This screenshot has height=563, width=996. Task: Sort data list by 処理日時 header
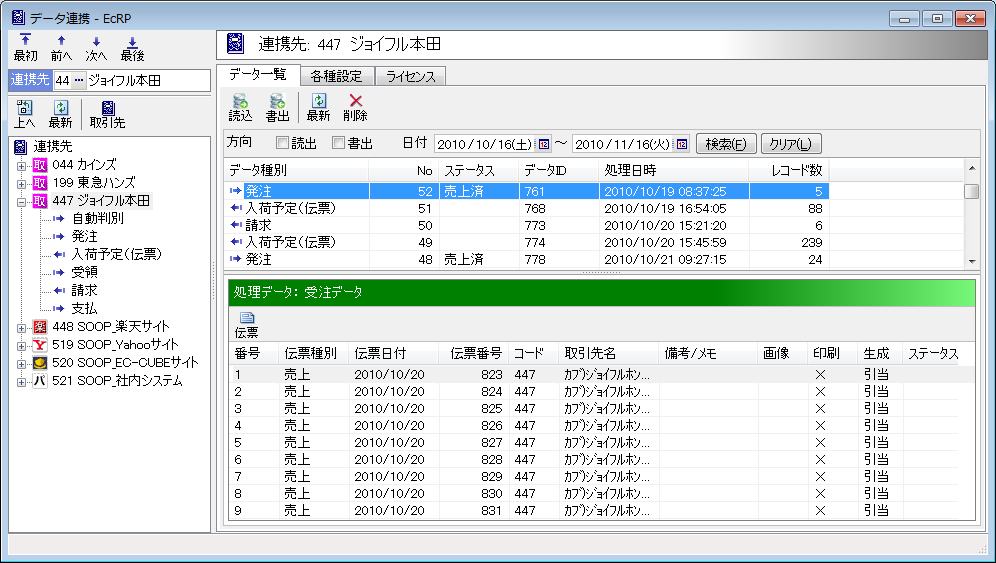point(674,170)
